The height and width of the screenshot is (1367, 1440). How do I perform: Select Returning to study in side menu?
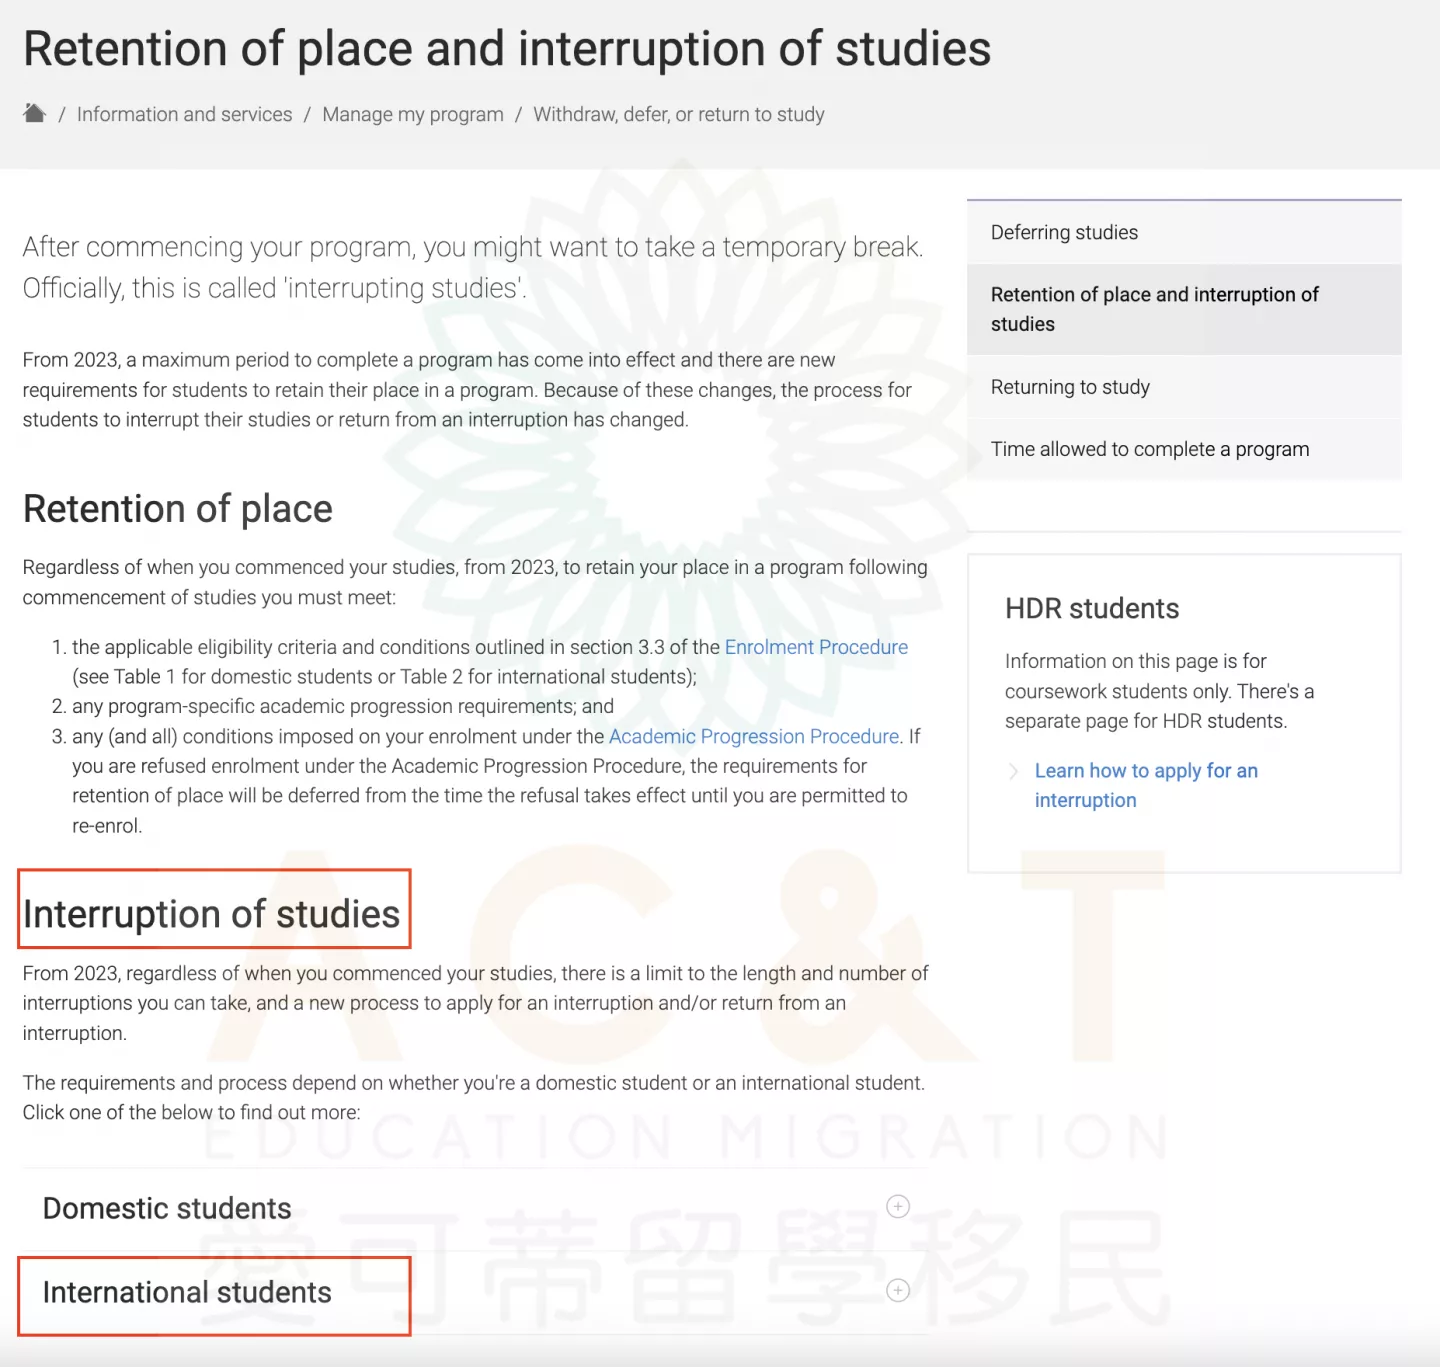pos(1184,387)
